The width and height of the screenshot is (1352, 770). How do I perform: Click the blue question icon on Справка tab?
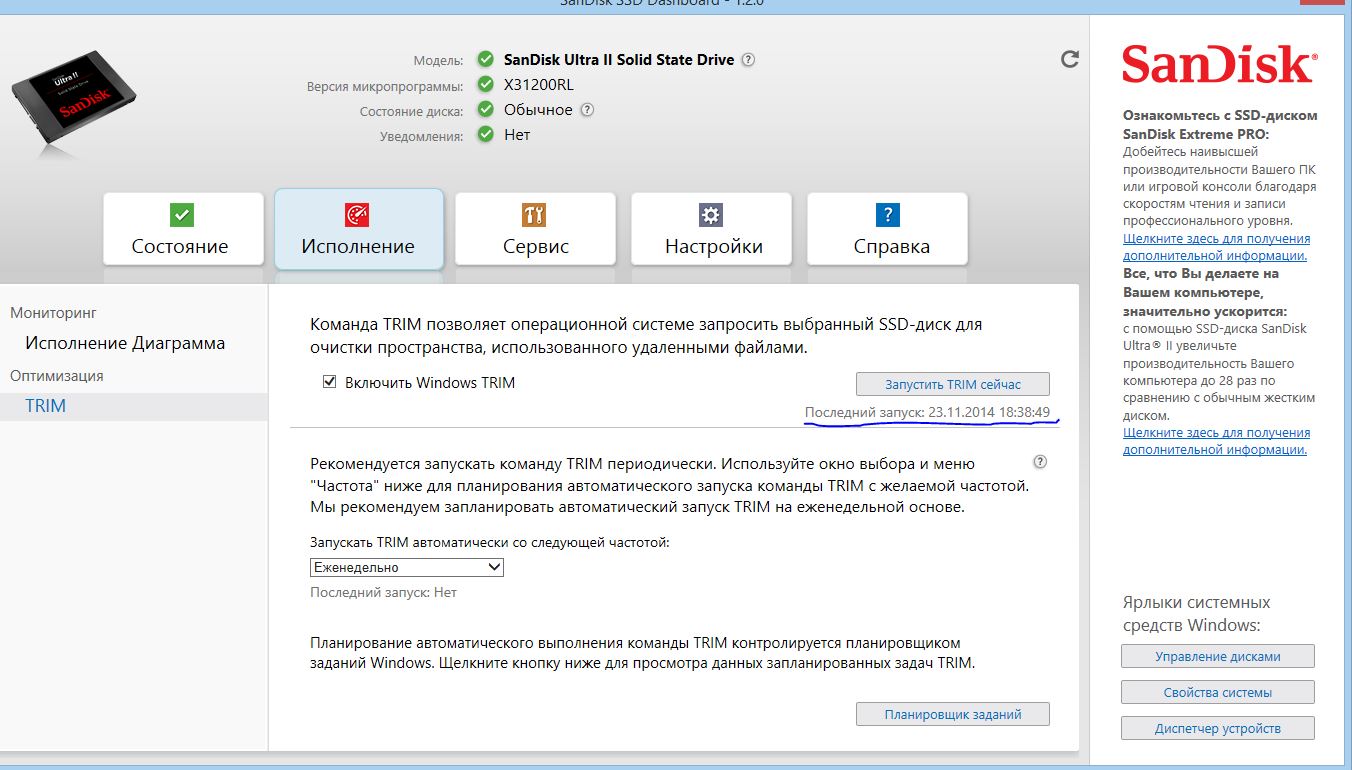point(887,214)
